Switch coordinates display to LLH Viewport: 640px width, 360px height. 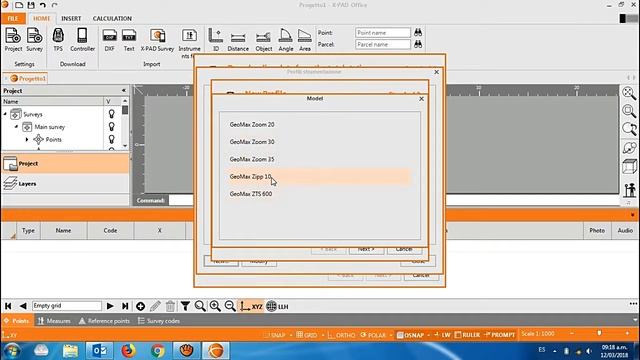point(277,307)
